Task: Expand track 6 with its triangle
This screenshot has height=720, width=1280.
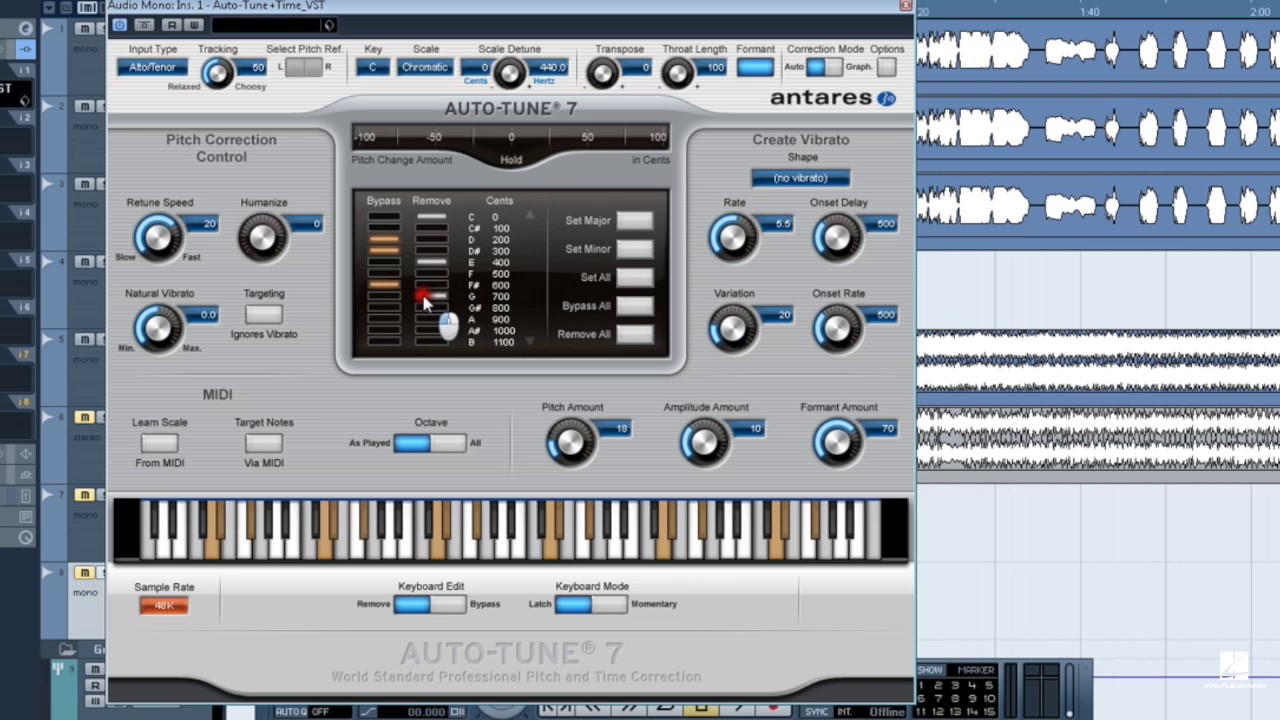Action: click(46, 416)
